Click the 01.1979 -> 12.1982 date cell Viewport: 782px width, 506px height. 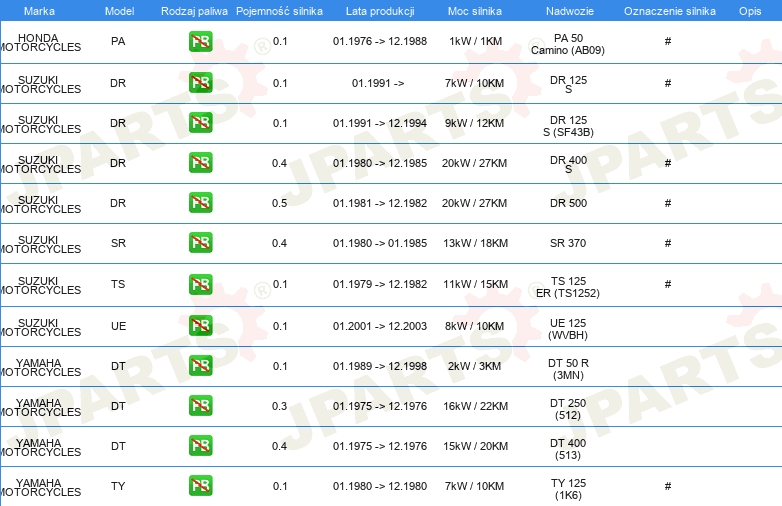pyautogui.click(x=380, y=284)
